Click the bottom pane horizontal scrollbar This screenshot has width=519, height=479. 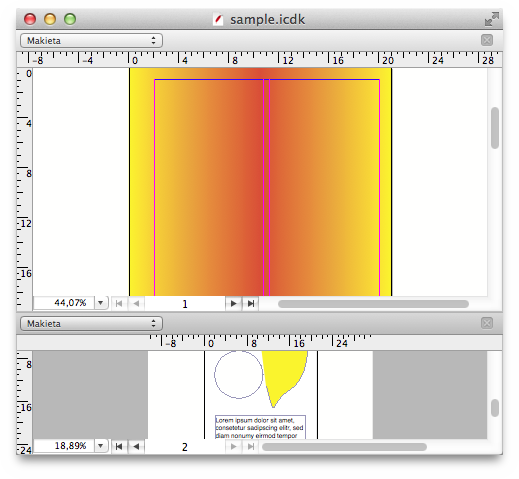click(x=344, y=447)
